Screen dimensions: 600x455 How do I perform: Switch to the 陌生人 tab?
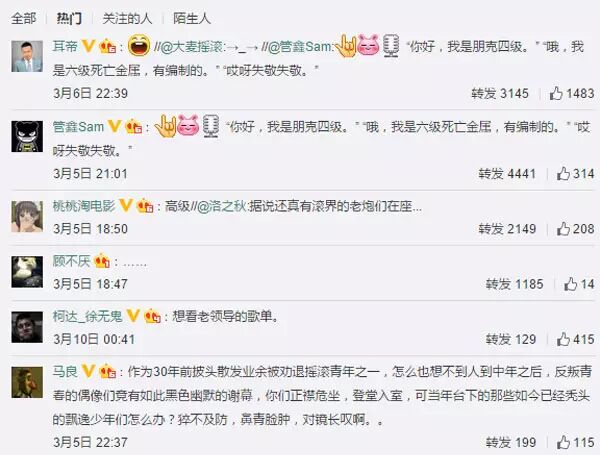[x=192, y=18]
